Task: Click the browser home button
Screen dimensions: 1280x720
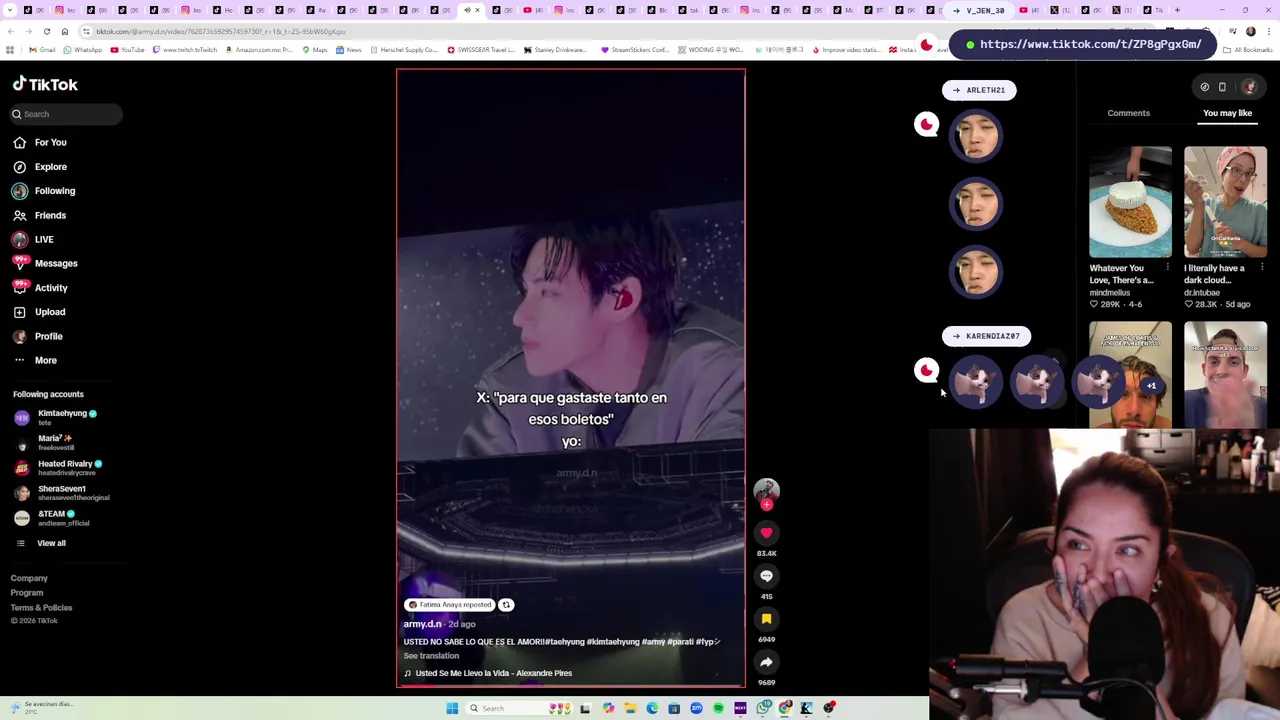Action: point(64,32)
